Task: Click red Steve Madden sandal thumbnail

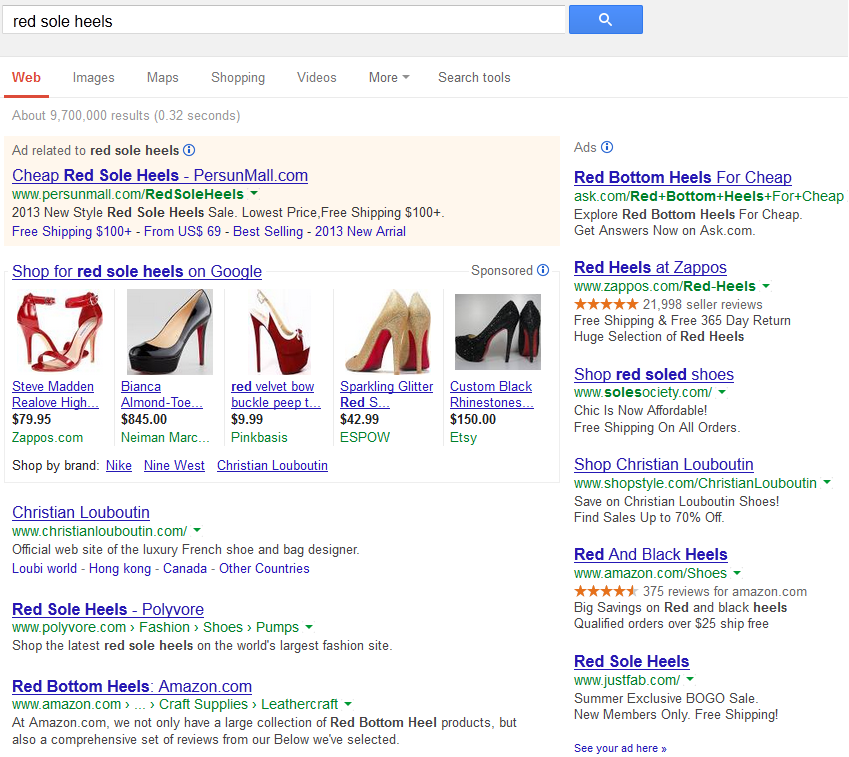Action: tap(59, 331)
